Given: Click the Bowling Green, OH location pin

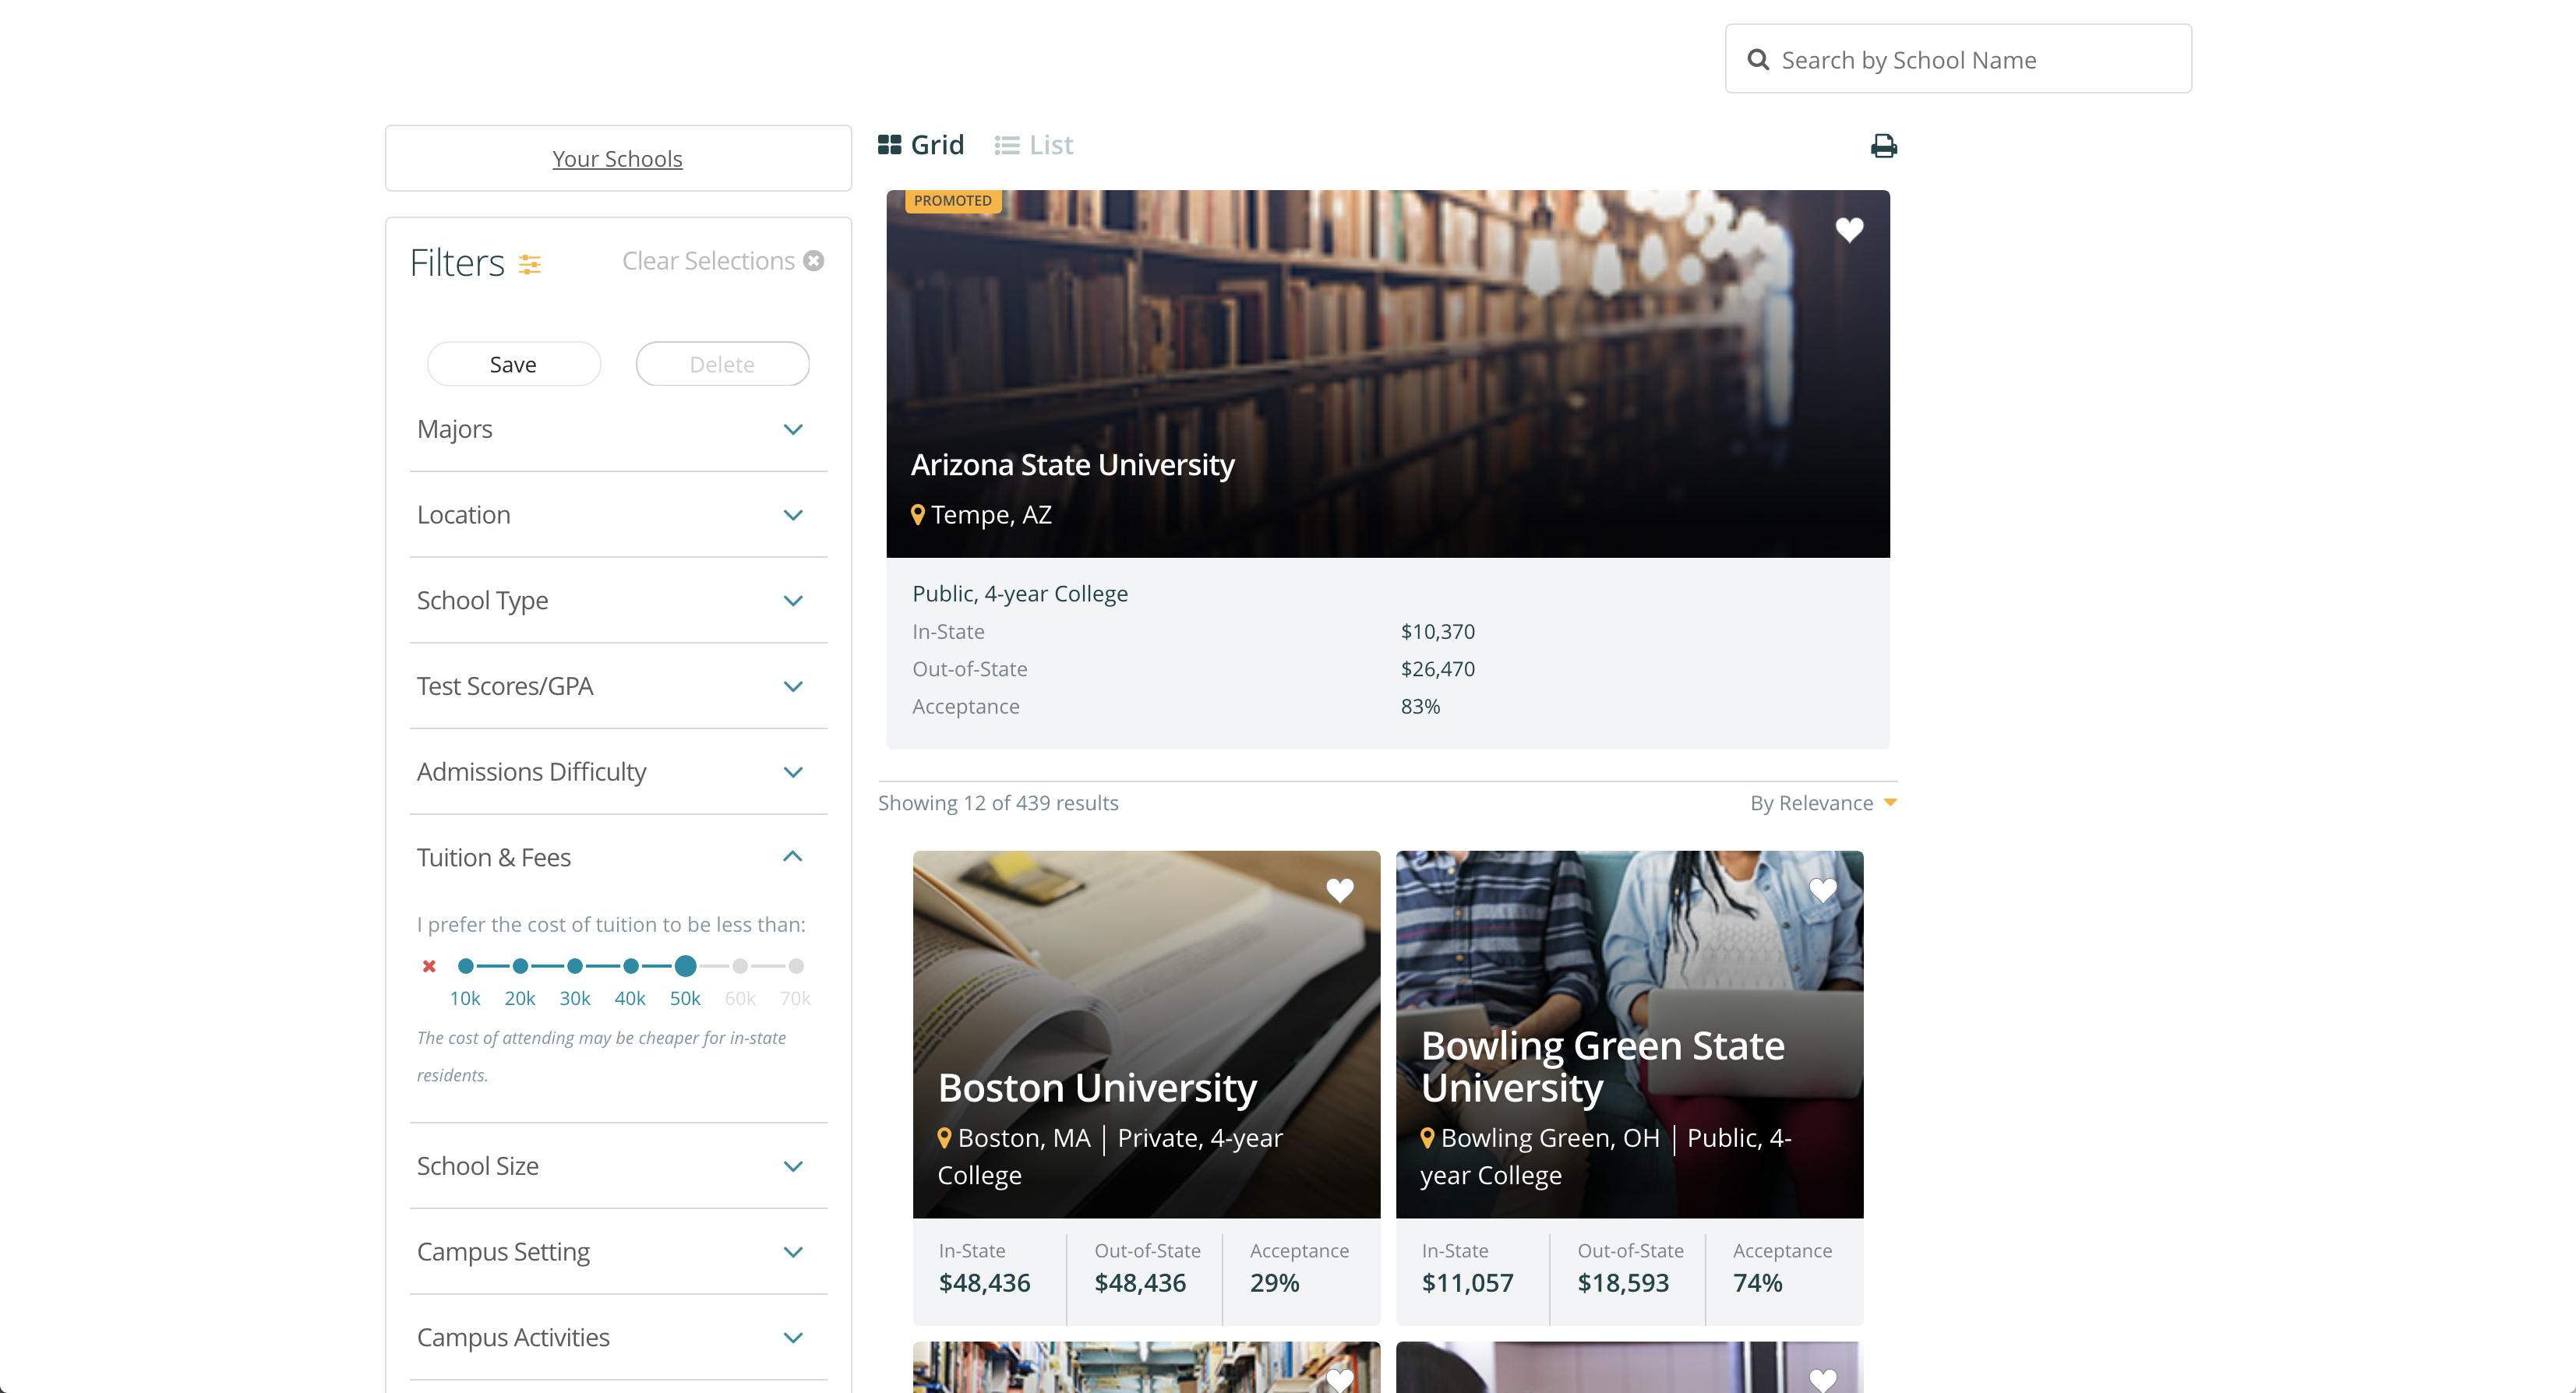Looking at the screenshot, I should [x=1427, y=1138].
